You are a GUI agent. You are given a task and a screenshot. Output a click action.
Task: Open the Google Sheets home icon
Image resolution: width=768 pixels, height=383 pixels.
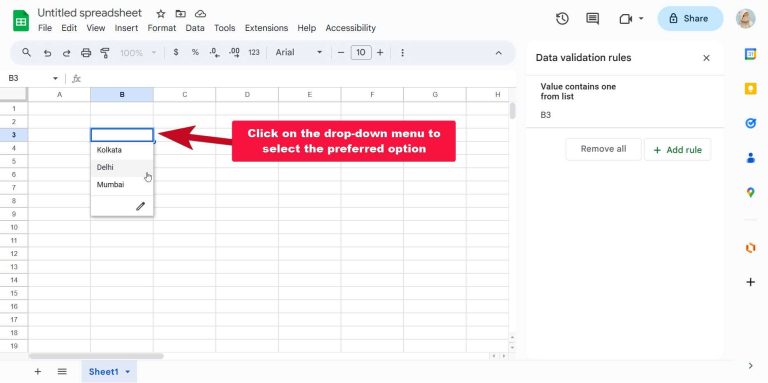(21, 20)
